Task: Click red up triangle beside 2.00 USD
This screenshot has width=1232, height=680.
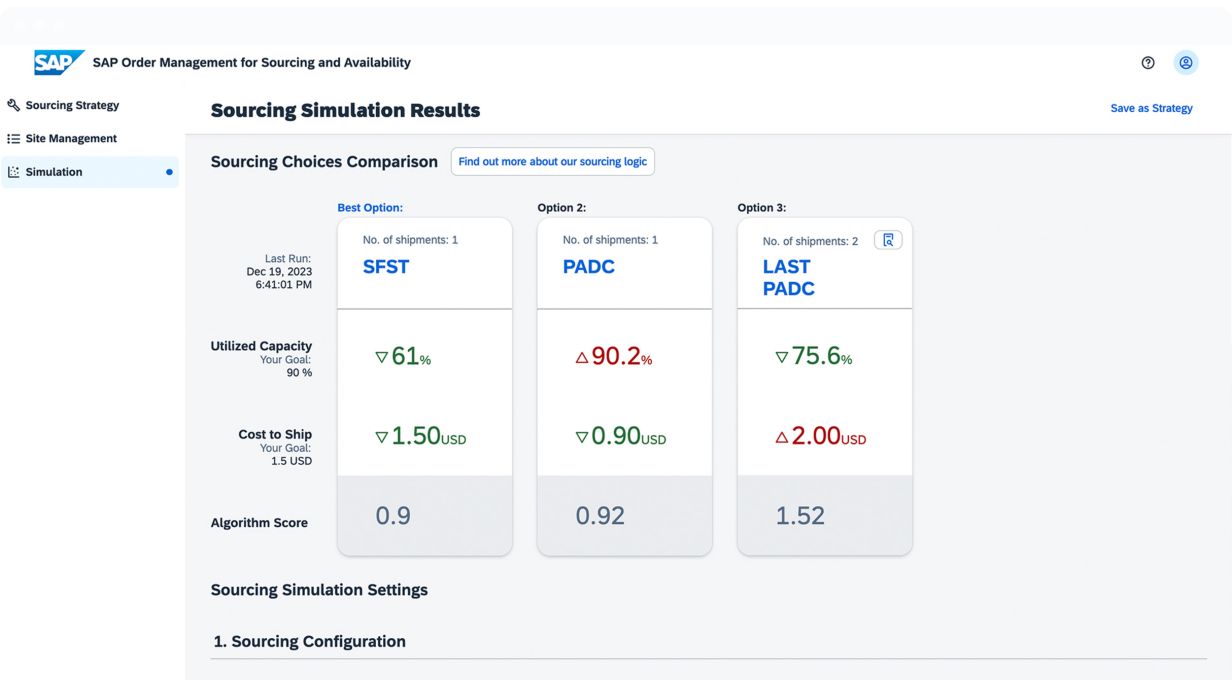Action: click(x=782, y=438)
